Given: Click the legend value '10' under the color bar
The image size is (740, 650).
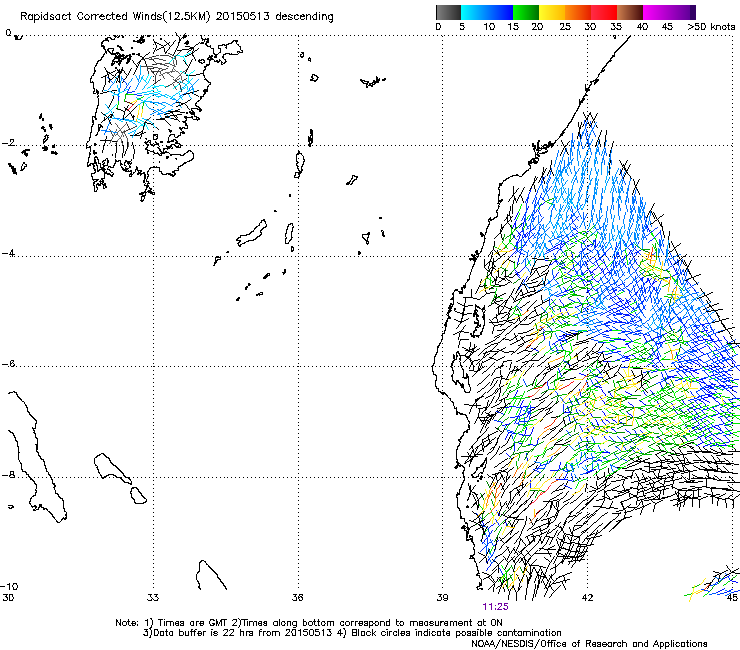Looking at the screenshot, I should [489, 26].
